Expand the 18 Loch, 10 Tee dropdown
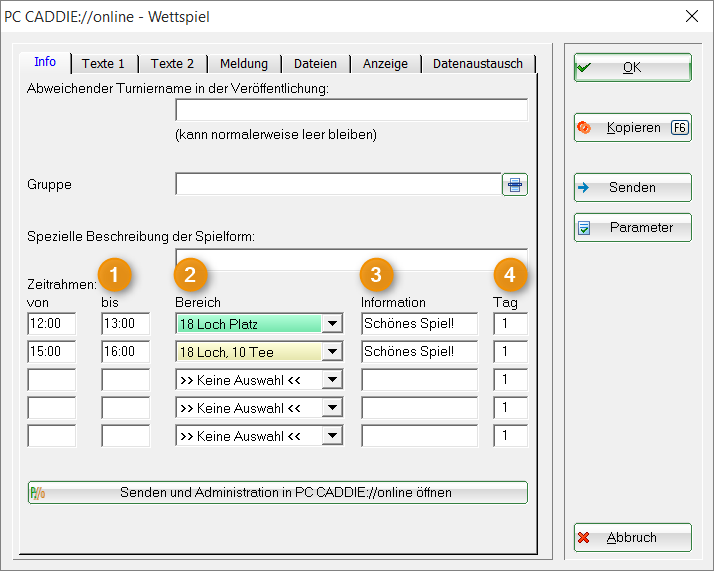 [332, 352]
